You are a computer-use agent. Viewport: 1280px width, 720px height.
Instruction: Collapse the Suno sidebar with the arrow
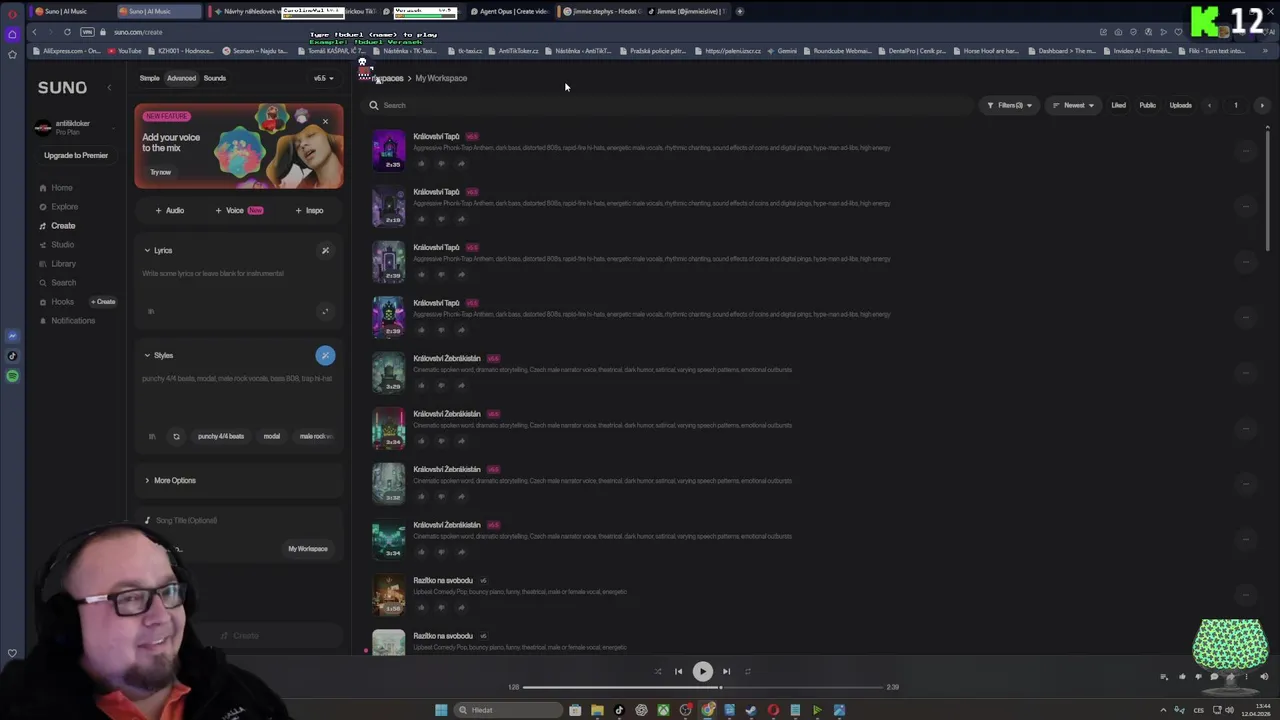pyautogui.click(x=109, y=87)
